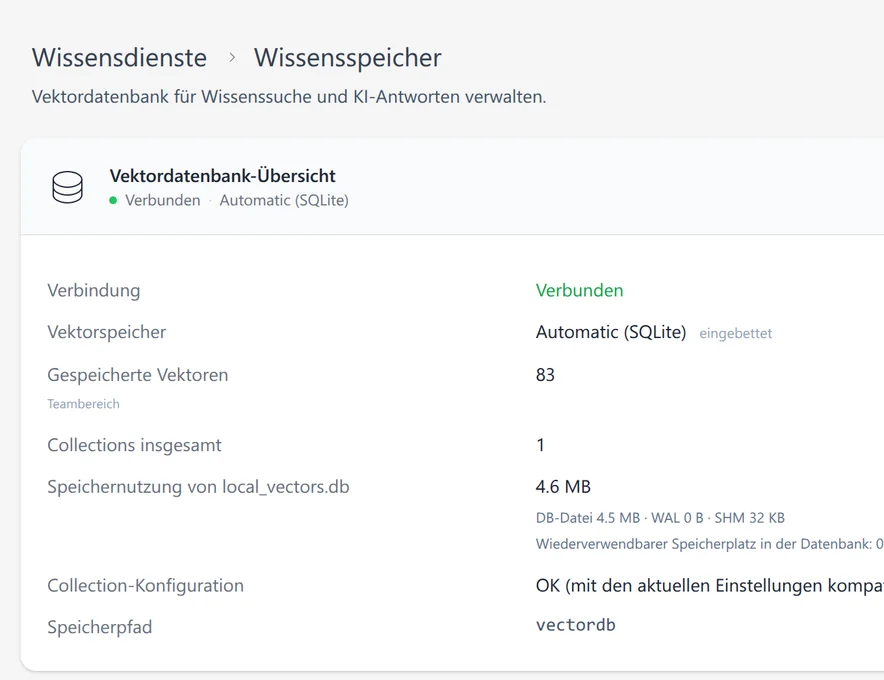This screenshot has height=680, width=884.
Task: Select the Gespeicherte Vektoren label
Action: [138, 375]
